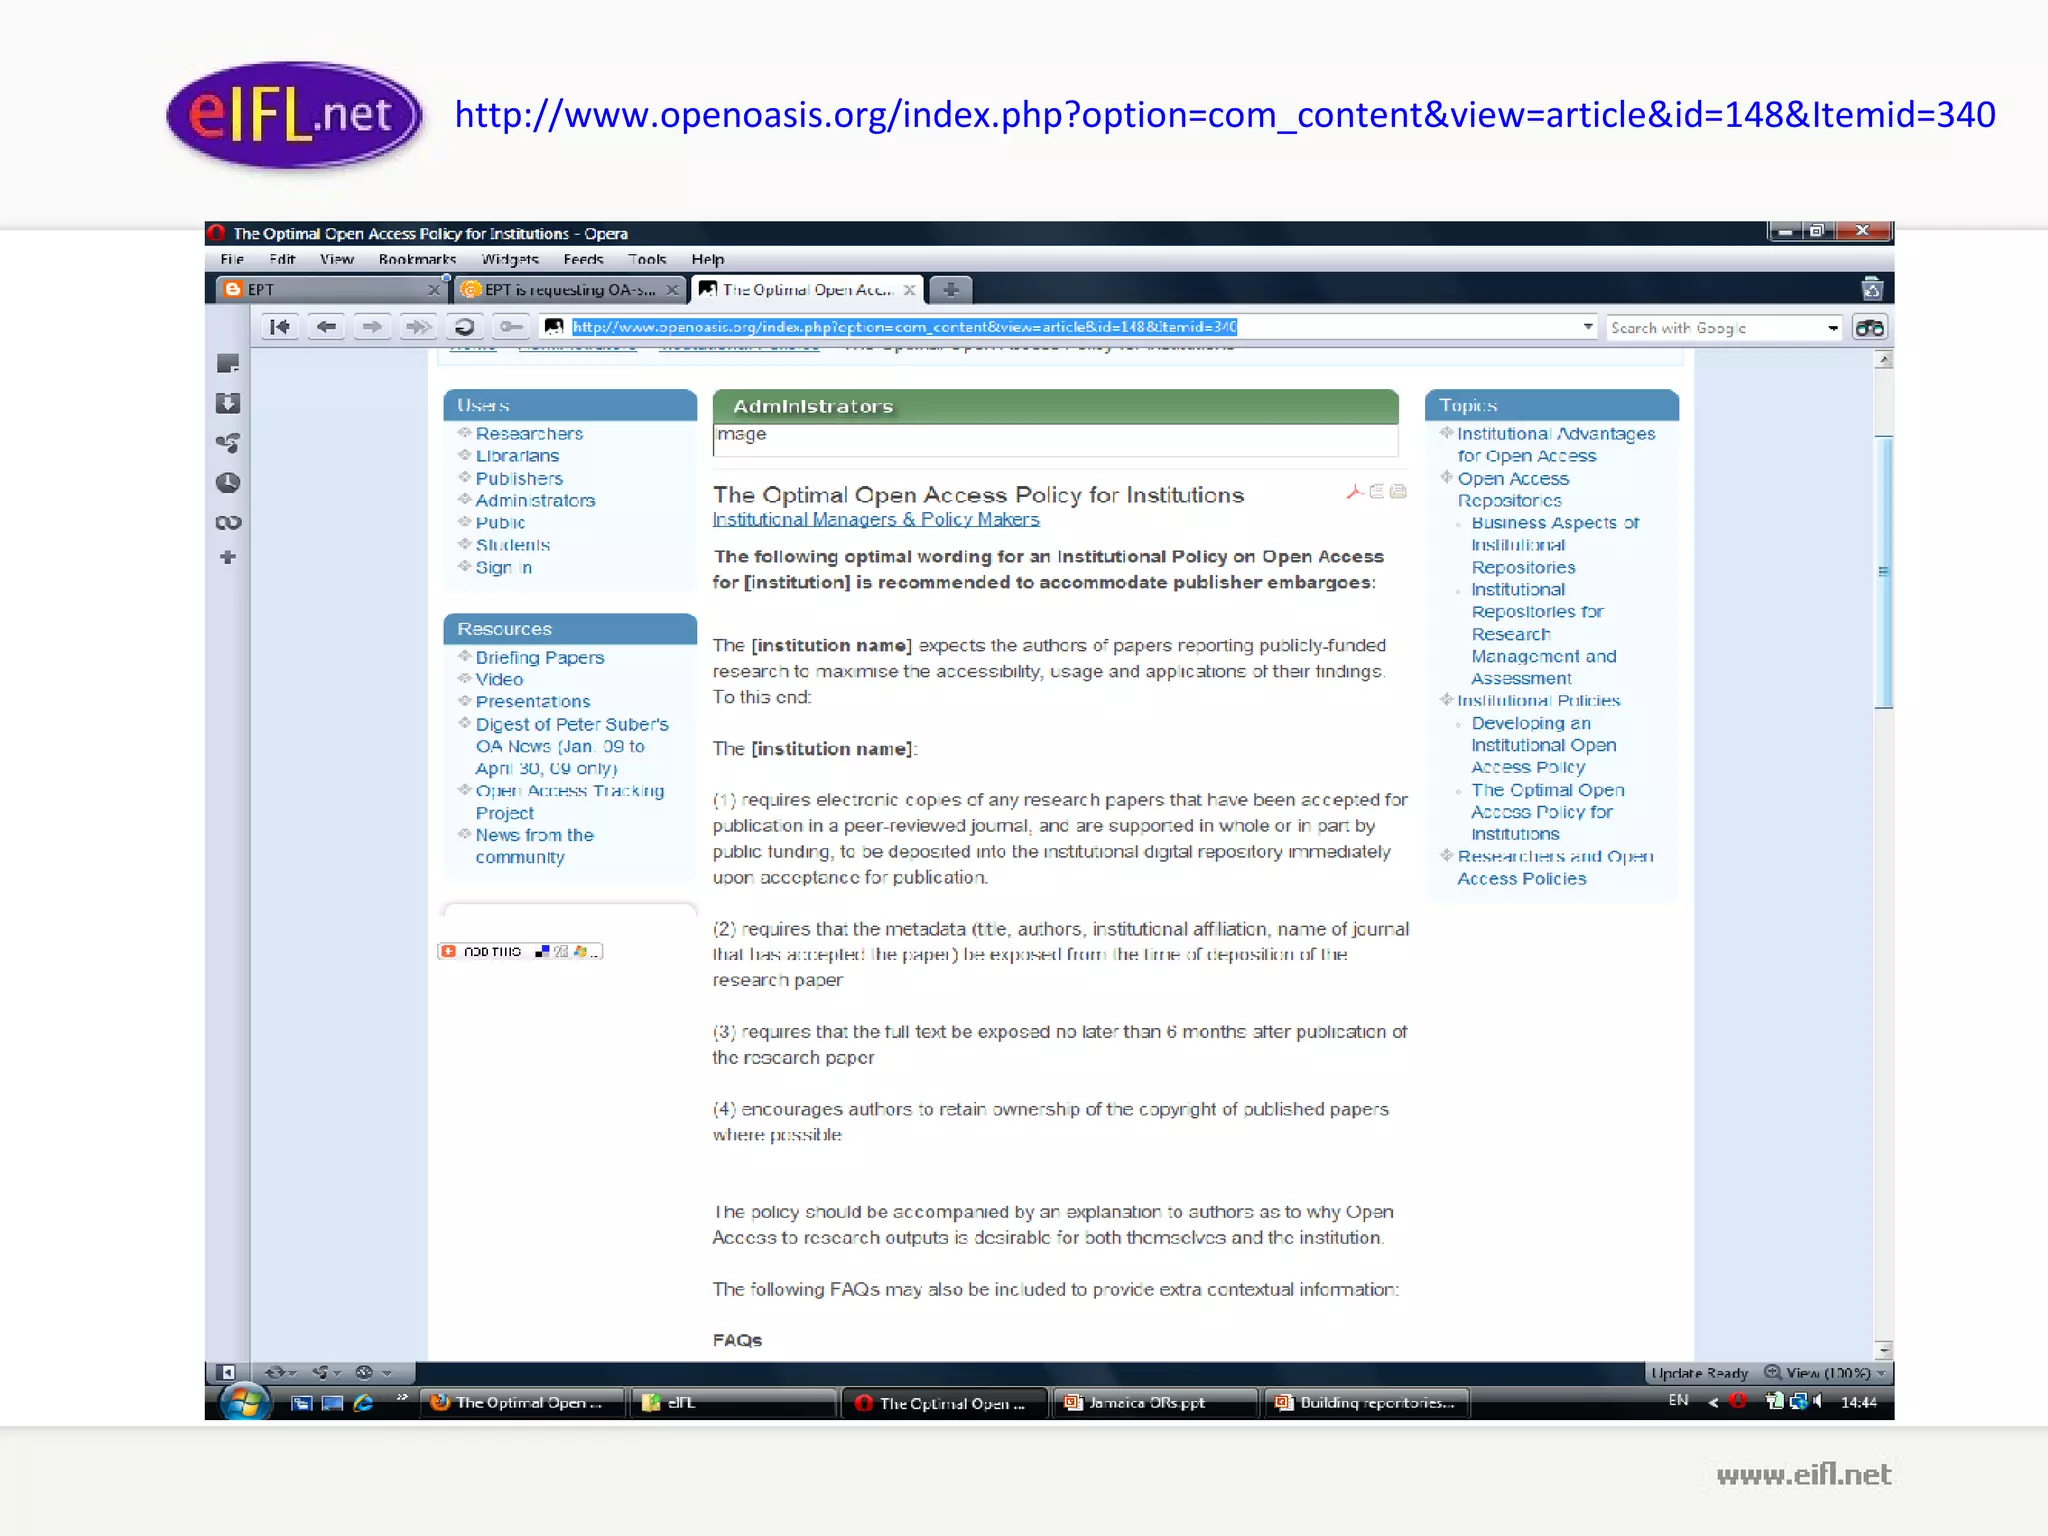Toggle the panel button in status bar

click(x=227, y=1372)
